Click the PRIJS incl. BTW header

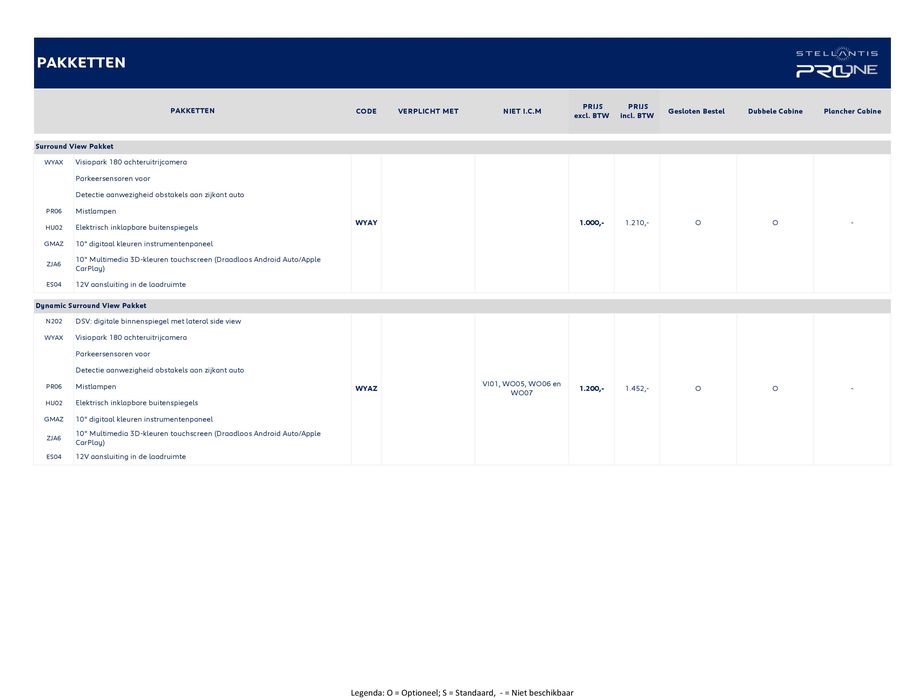pos(637,111)
